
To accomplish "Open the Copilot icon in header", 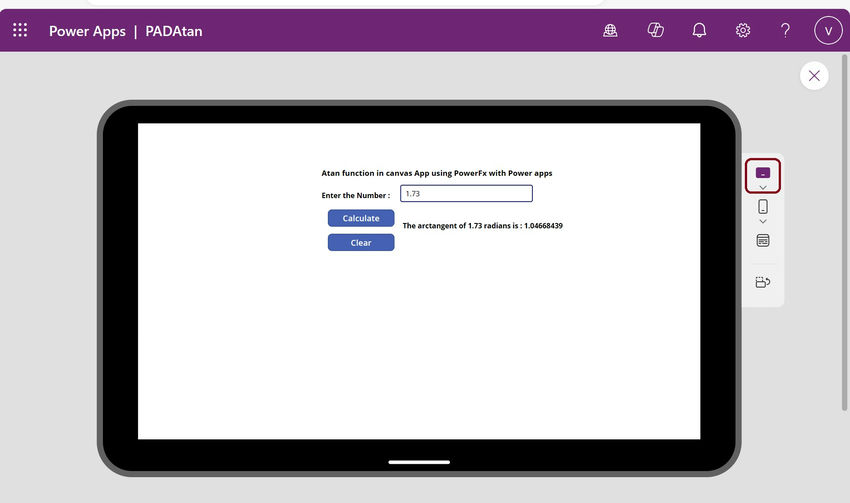I will [655, 30].
